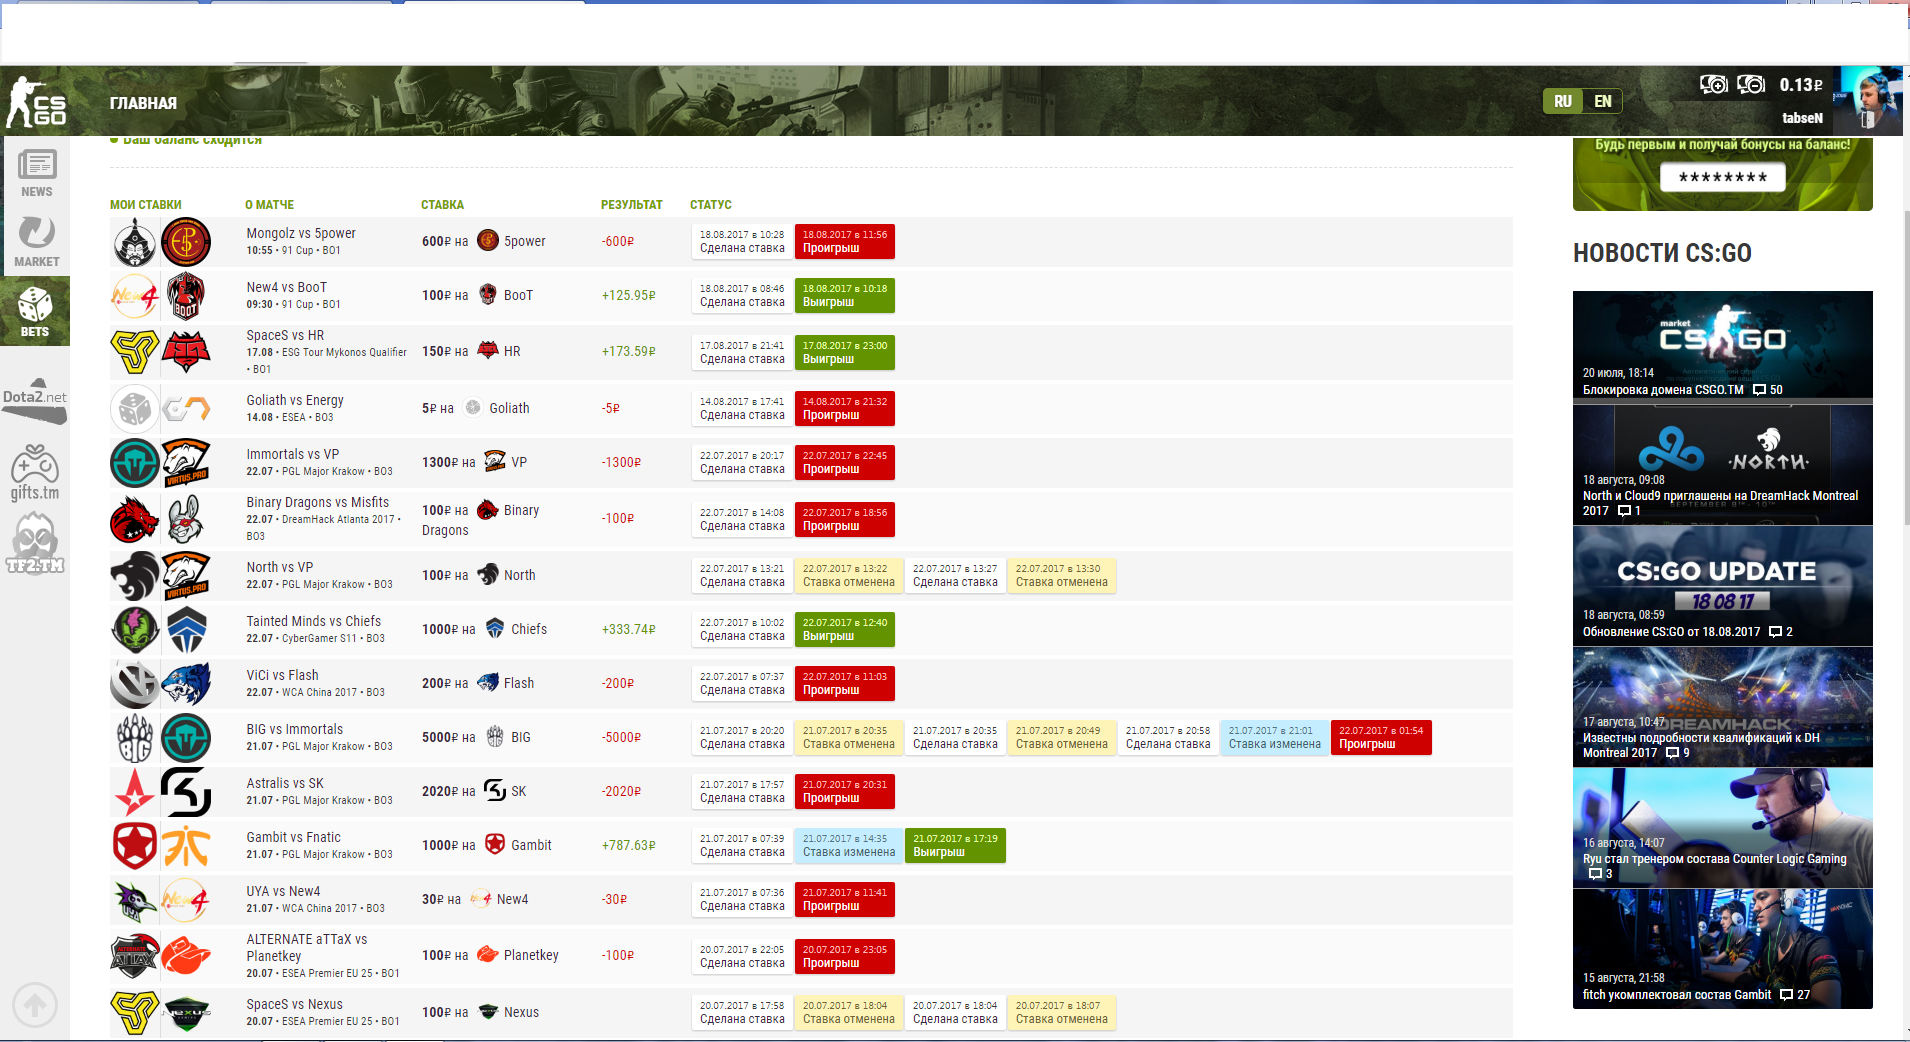Screen dimensions: 1910x1042
Task: Open fitch Gambit roster news thumbnail
Action: (1723, 949)
